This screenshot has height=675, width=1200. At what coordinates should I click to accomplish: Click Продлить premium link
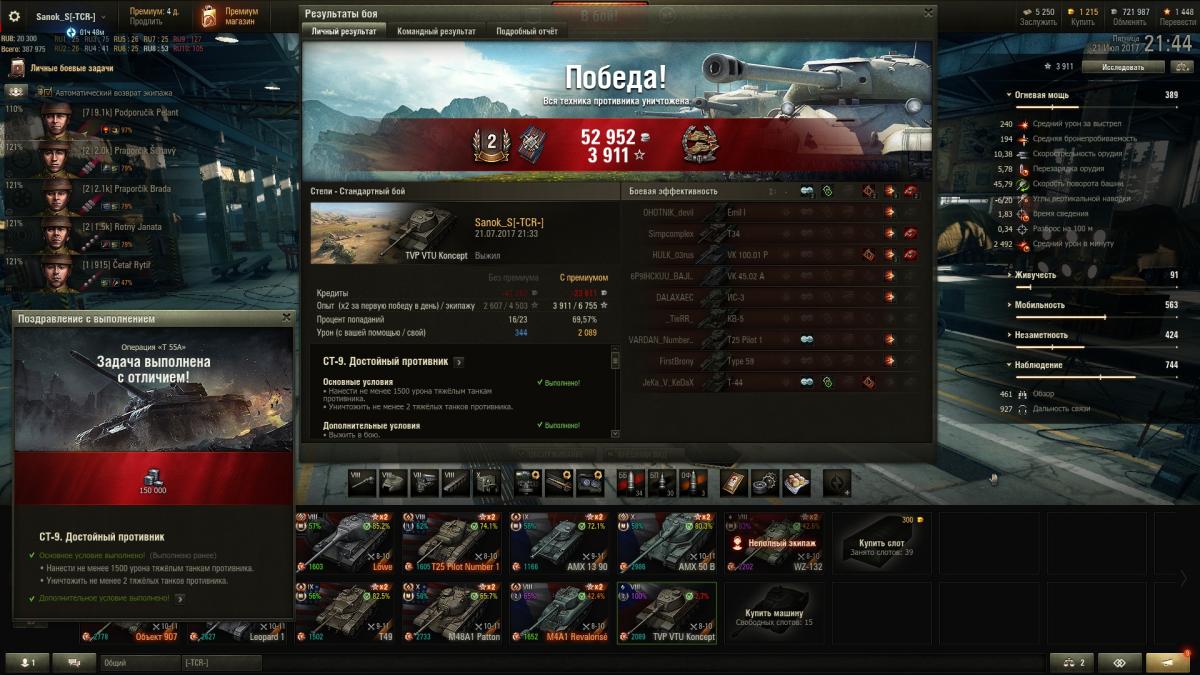point(146,22)
